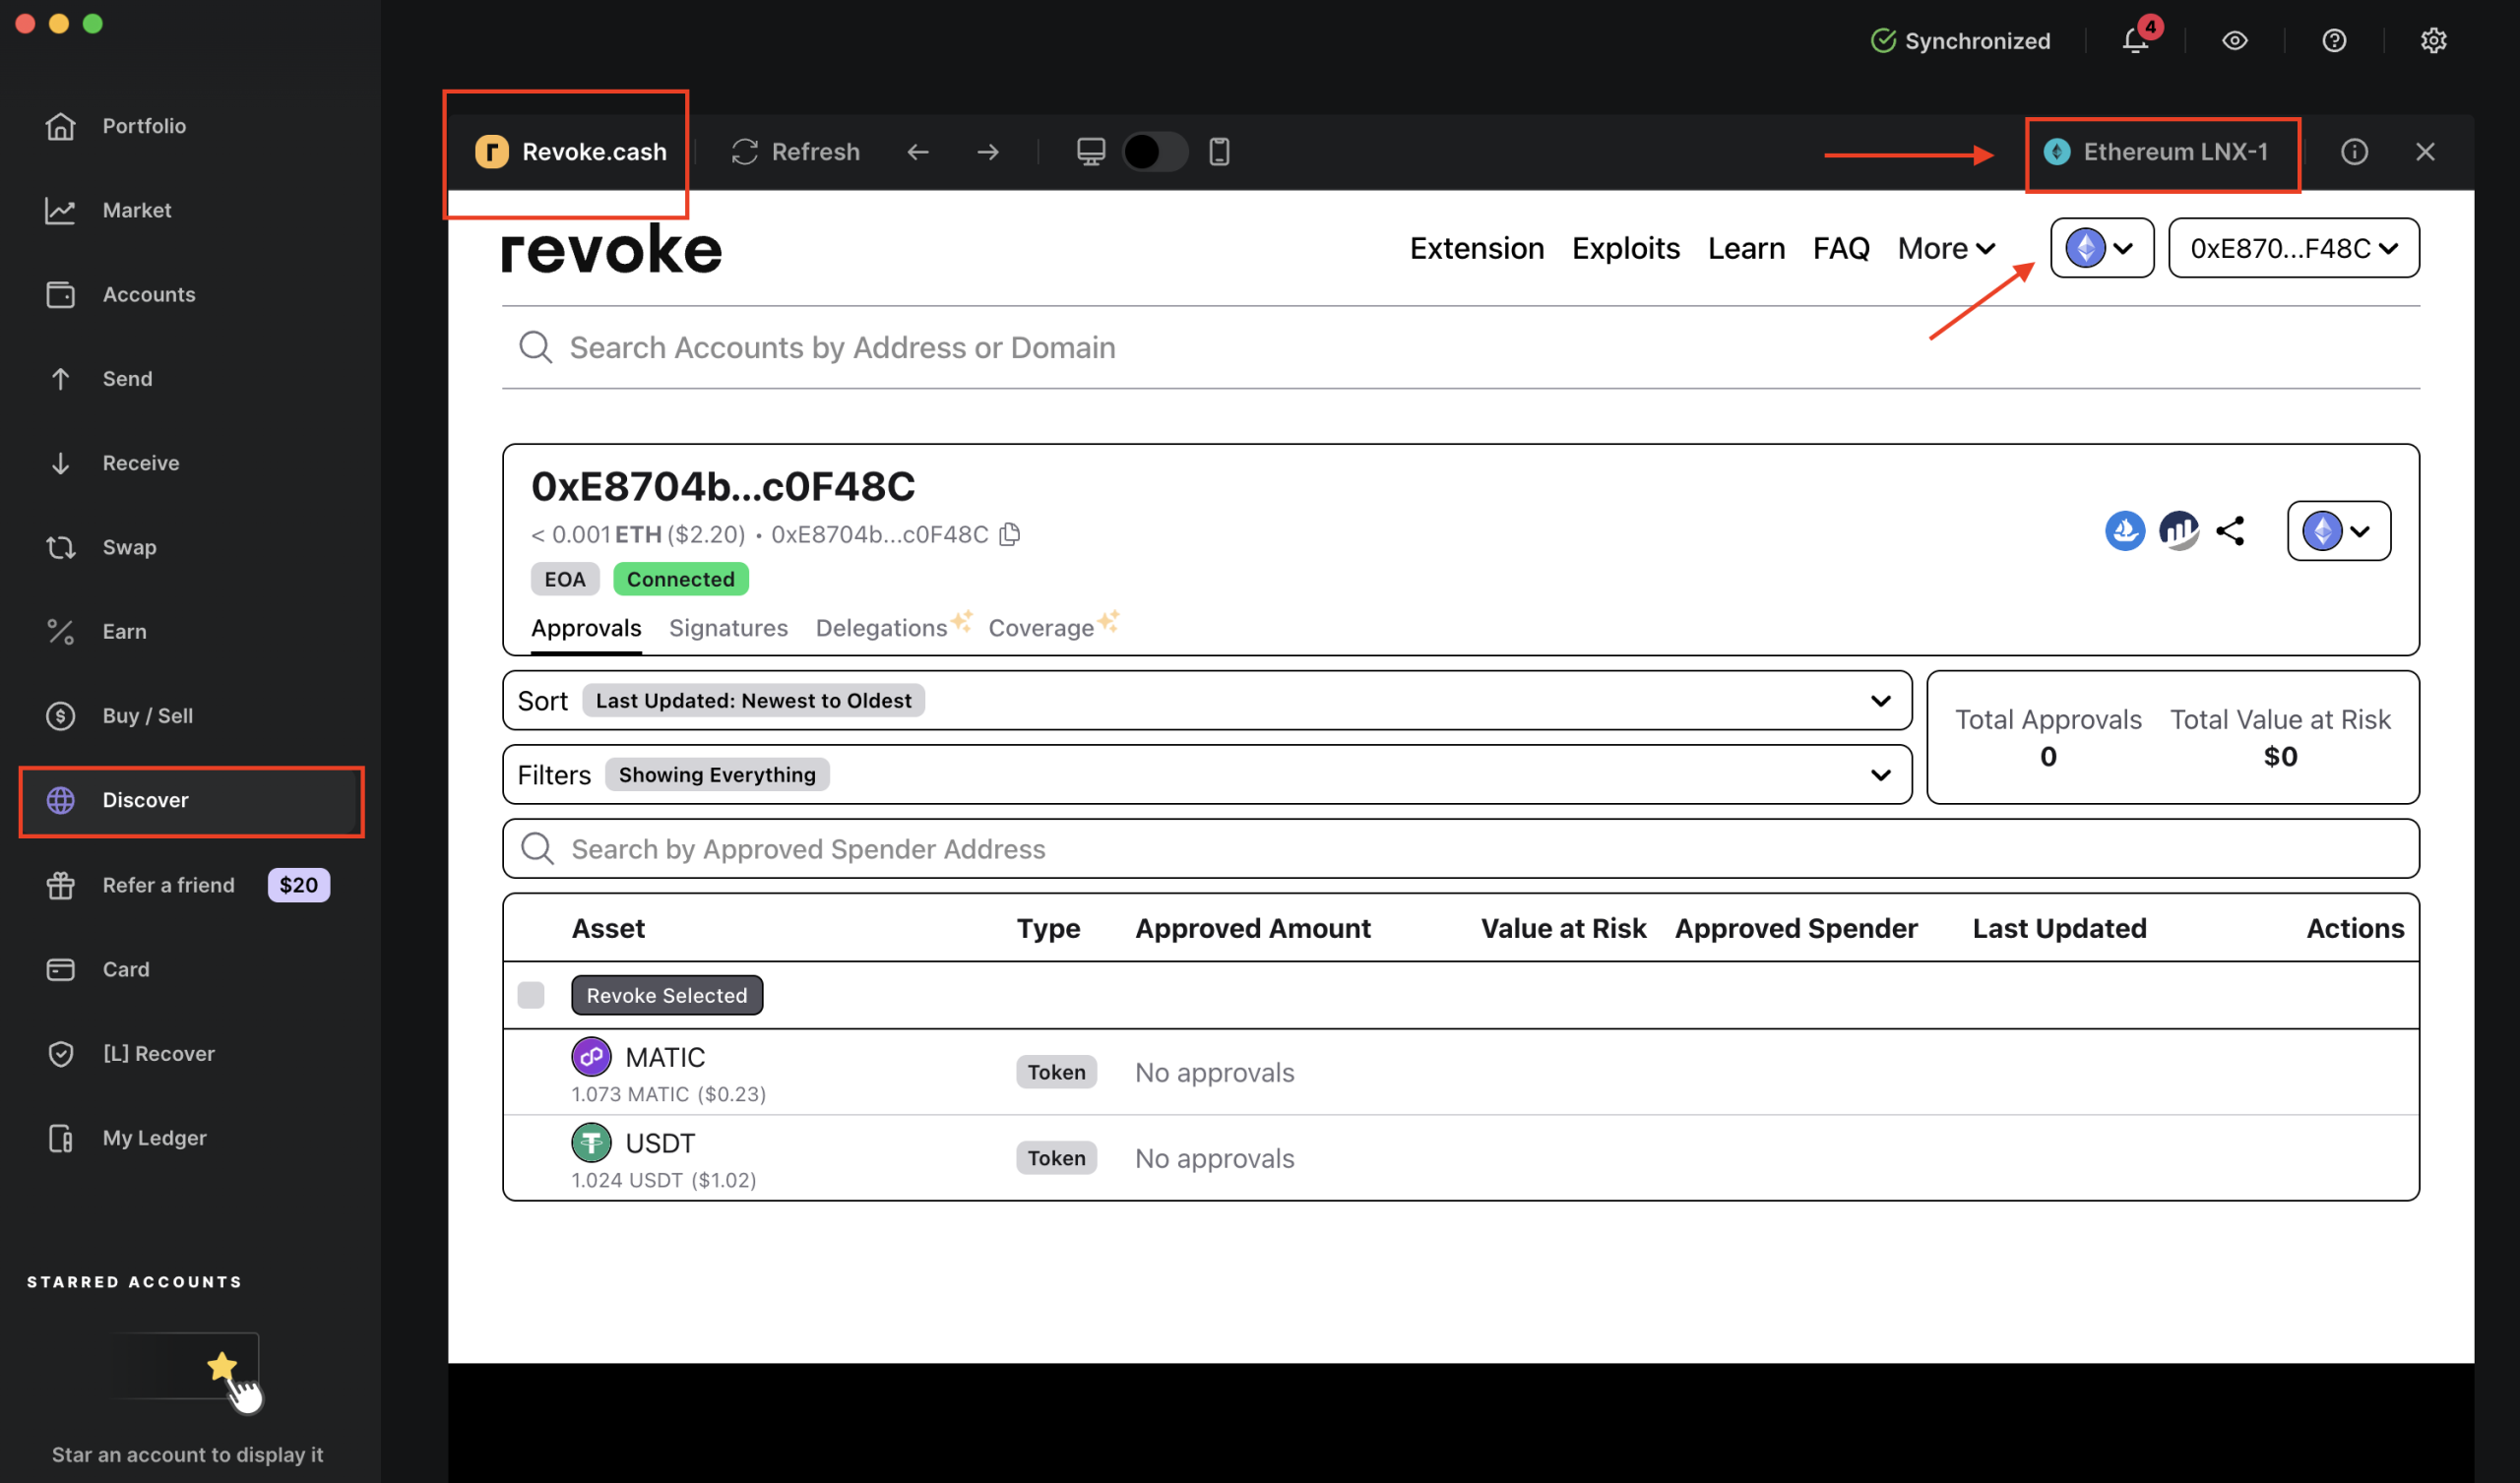This screenshot has width=2520, height=1483.
Task: Open the 0xE870...F48C wallet dropdown
Action: 2293,248
